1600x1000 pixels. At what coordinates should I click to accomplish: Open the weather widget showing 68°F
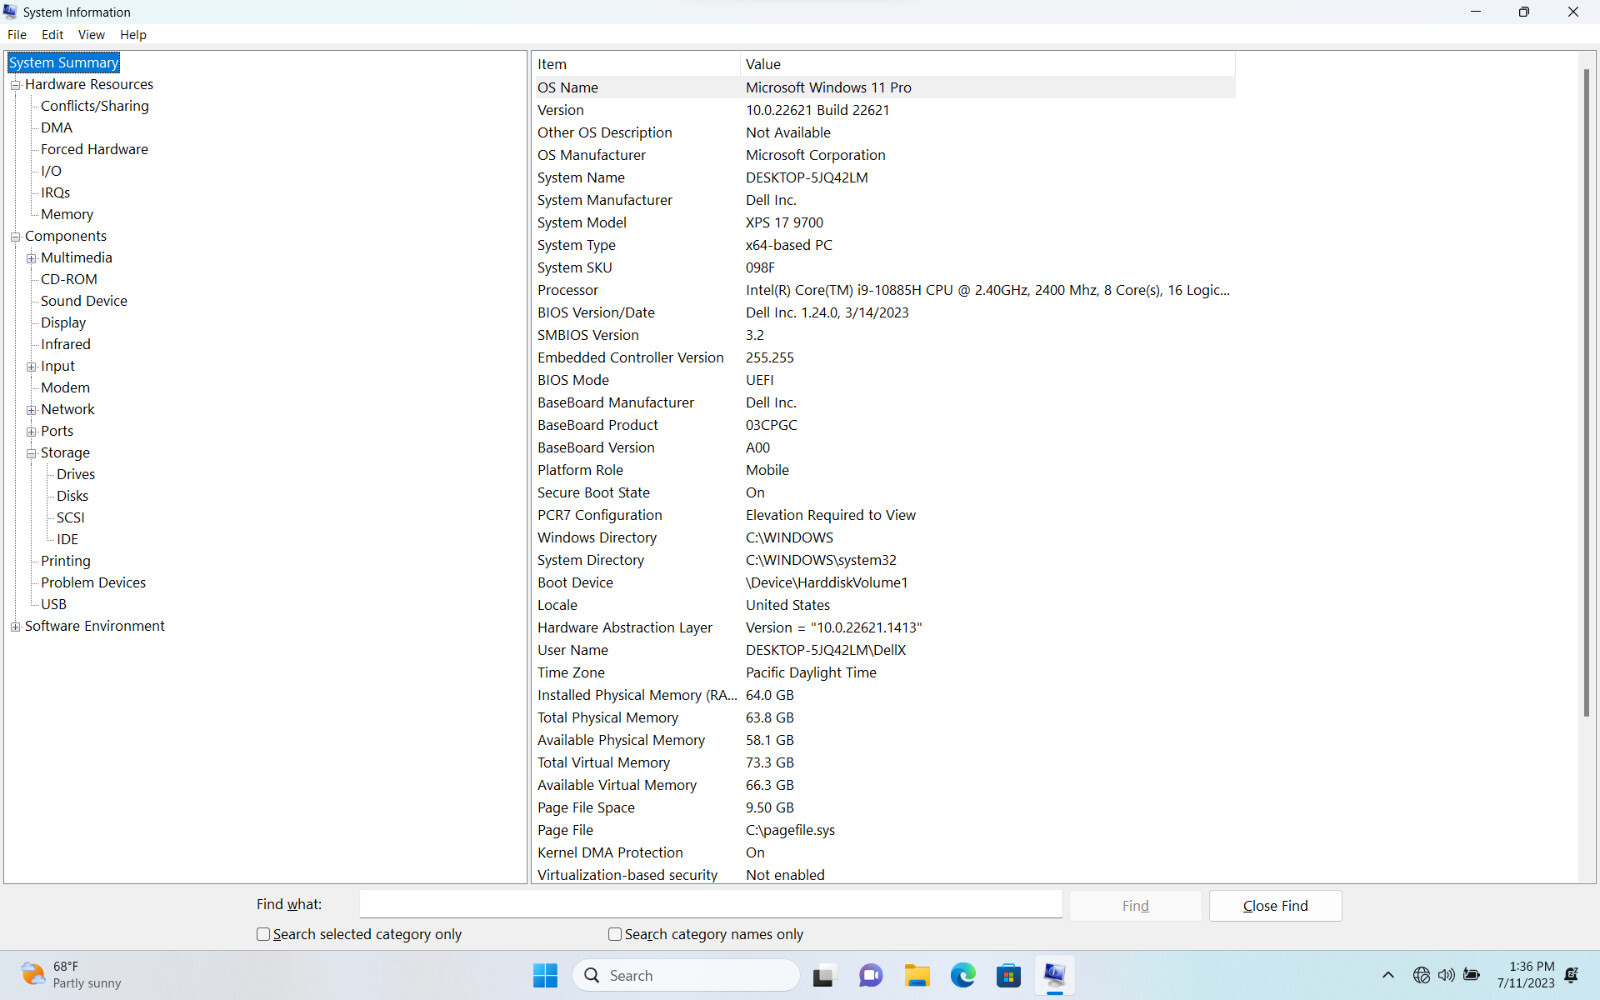click(x=72, y=975)
